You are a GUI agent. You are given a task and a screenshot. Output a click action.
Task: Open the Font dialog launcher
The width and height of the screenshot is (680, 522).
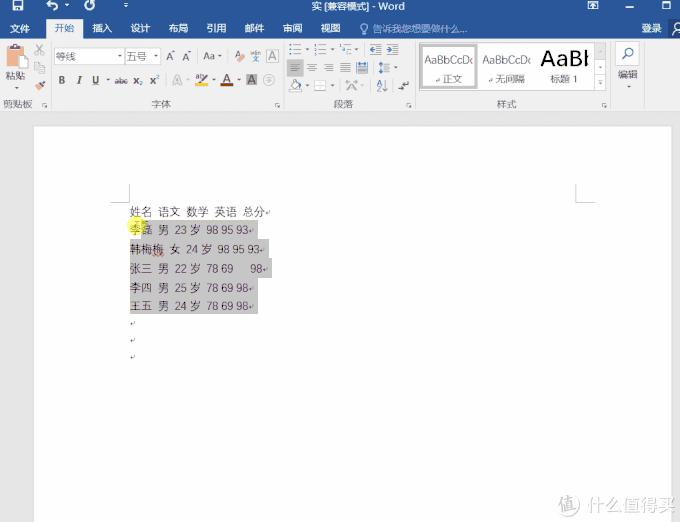point(277,105)
